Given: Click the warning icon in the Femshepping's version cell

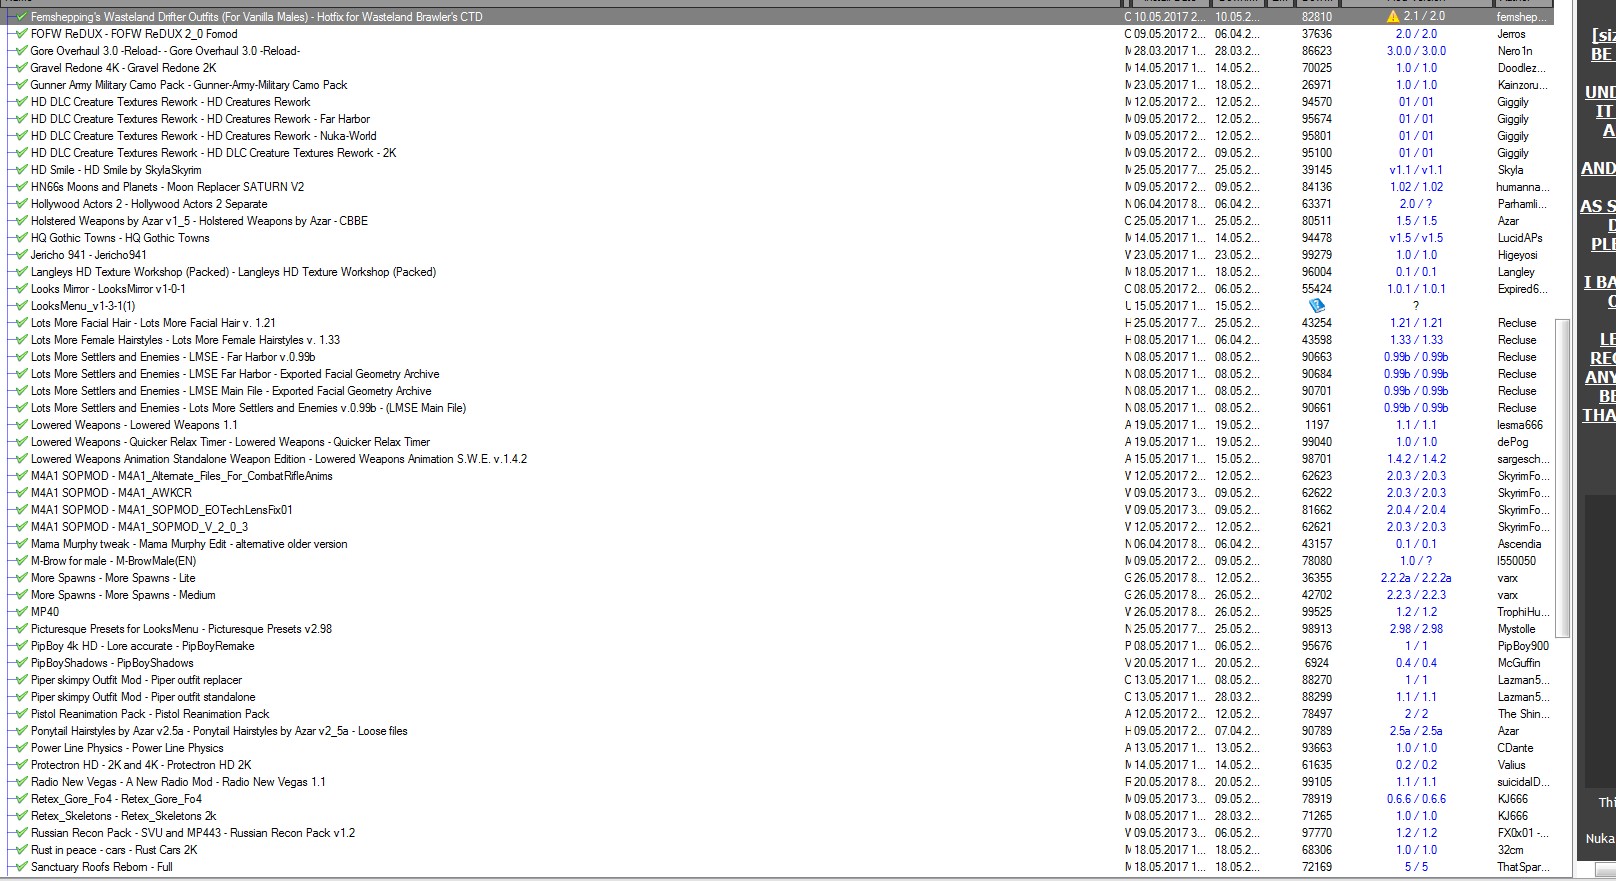Looking at the screenshot, I should (1393, 17).
